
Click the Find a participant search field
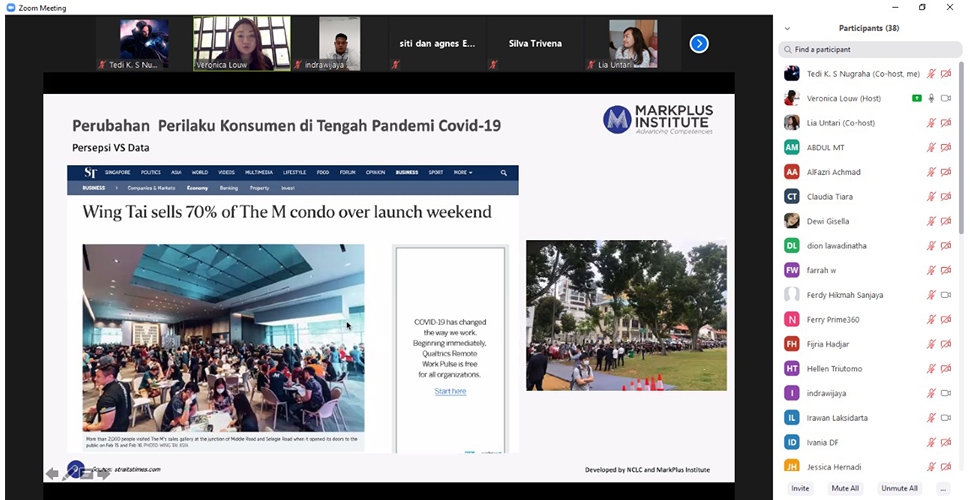point(868,49)
